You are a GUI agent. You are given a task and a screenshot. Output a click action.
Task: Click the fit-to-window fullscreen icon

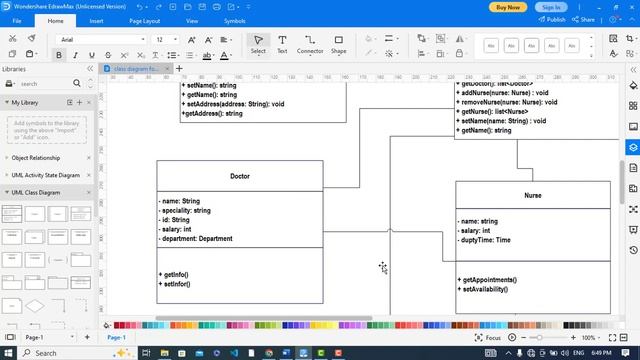coord(612,338)
